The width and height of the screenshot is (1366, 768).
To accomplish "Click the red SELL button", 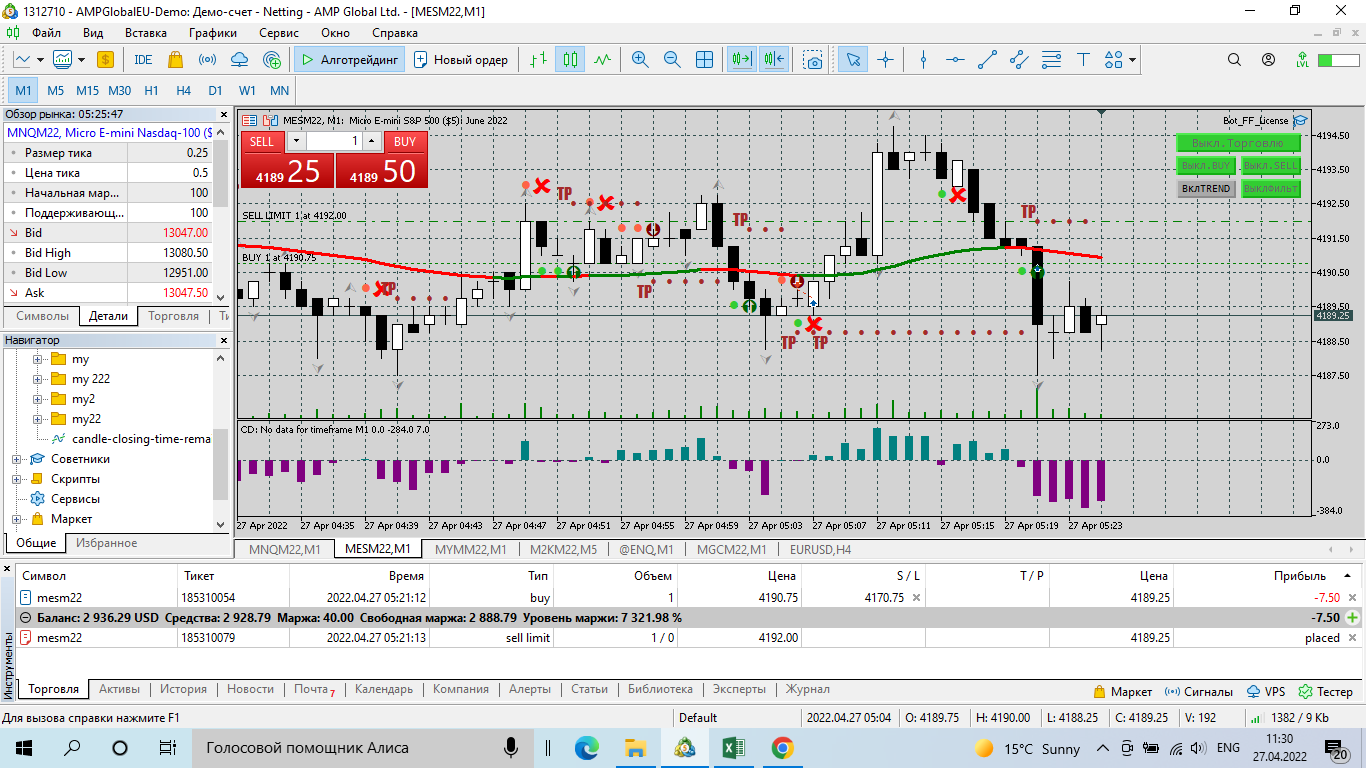I will [262, 142].
